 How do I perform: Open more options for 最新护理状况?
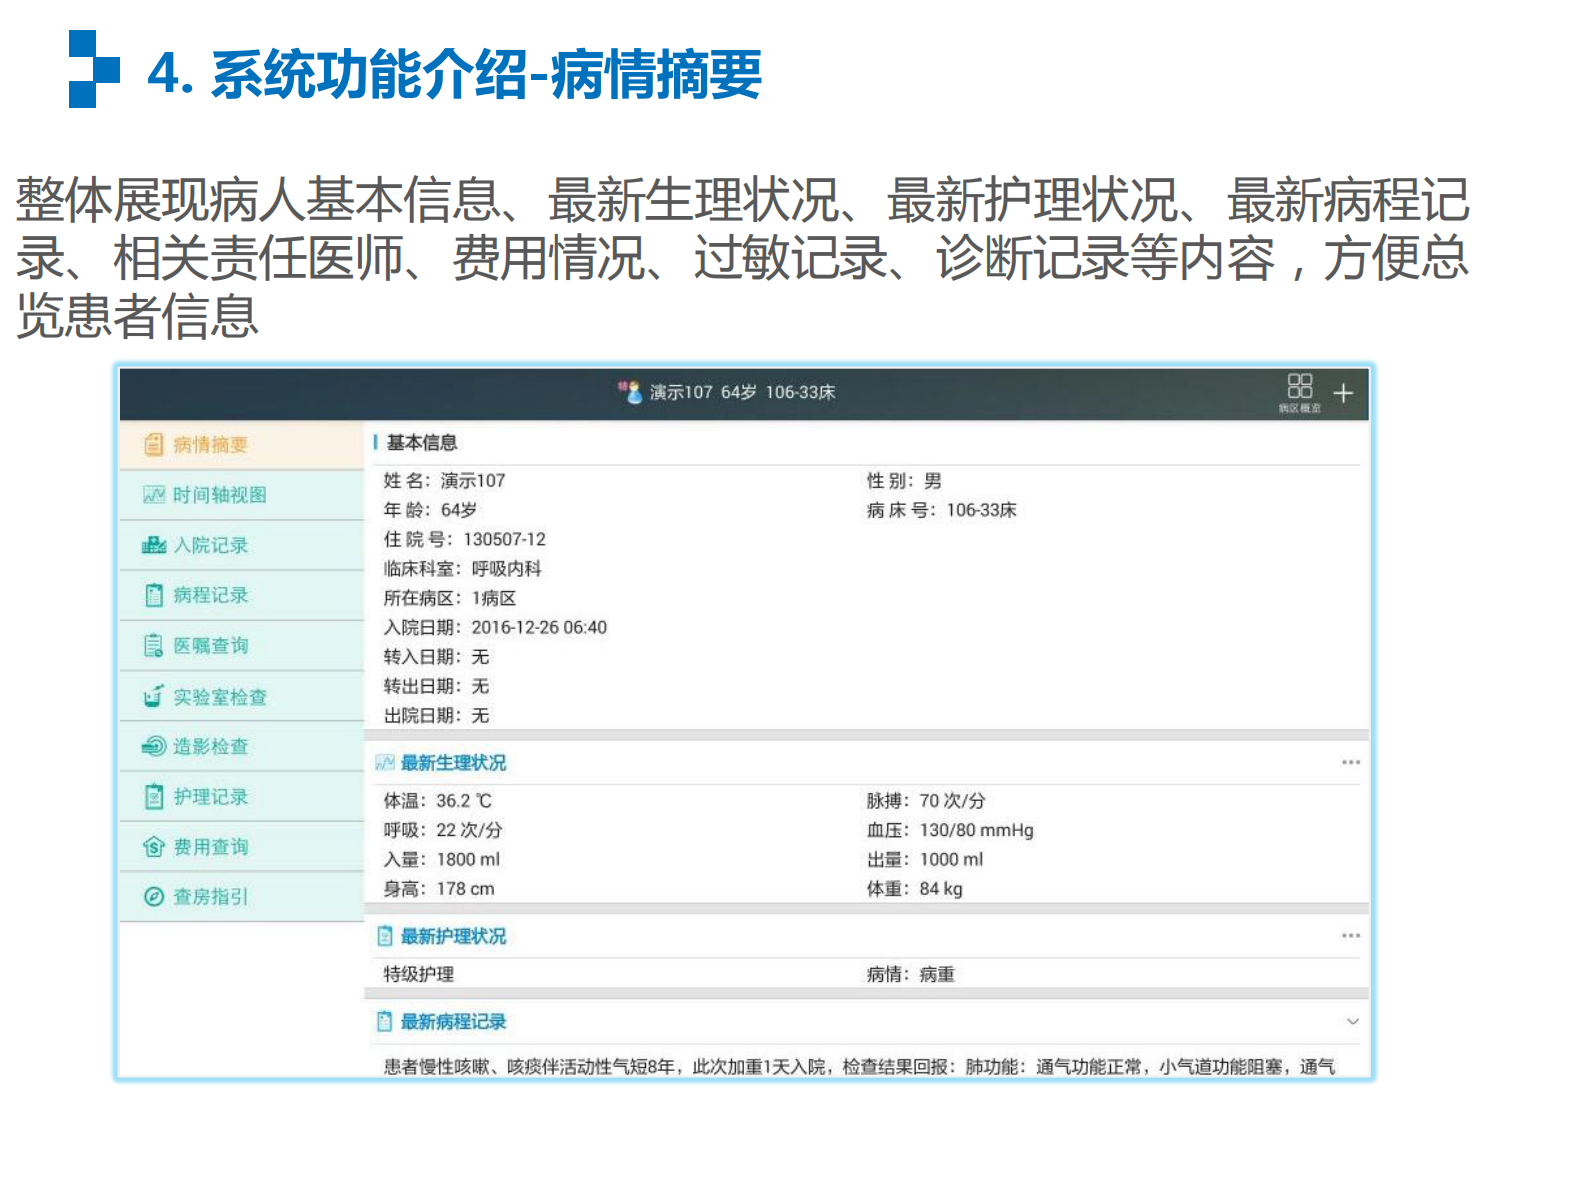(1350, 936)
